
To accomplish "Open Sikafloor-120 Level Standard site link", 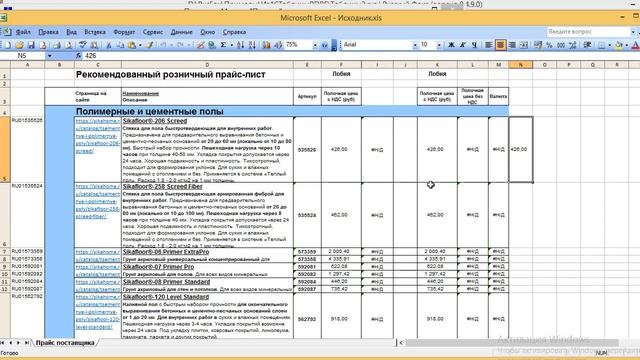I will 98,312.
